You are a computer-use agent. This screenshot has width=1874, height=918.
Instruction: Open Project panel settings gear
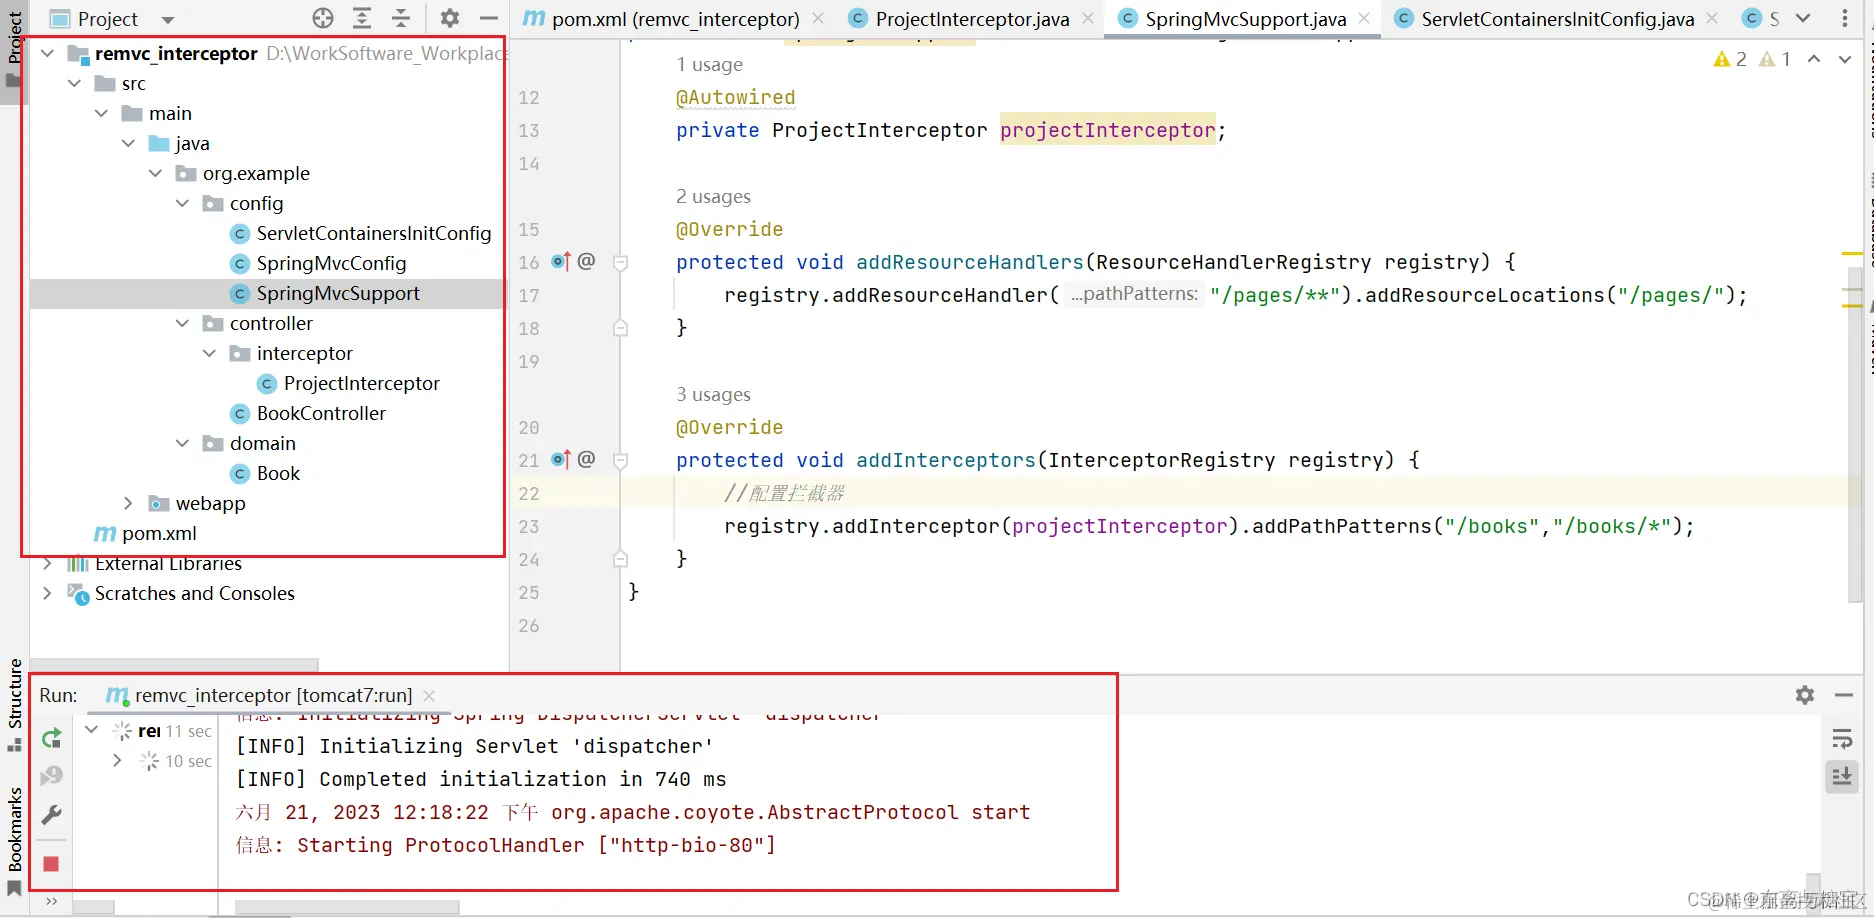[450, 18]
